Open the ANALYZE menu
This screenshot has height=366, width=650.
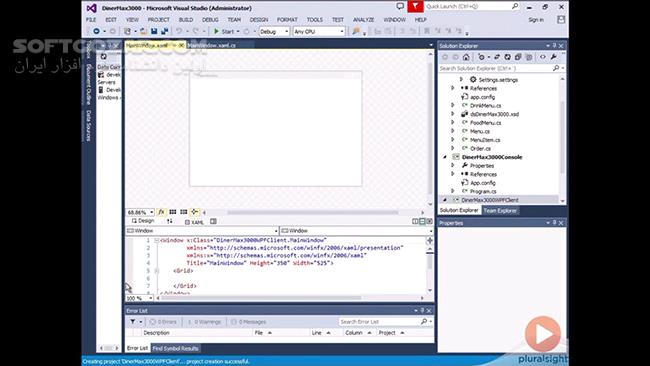click(x=364, y=19)
